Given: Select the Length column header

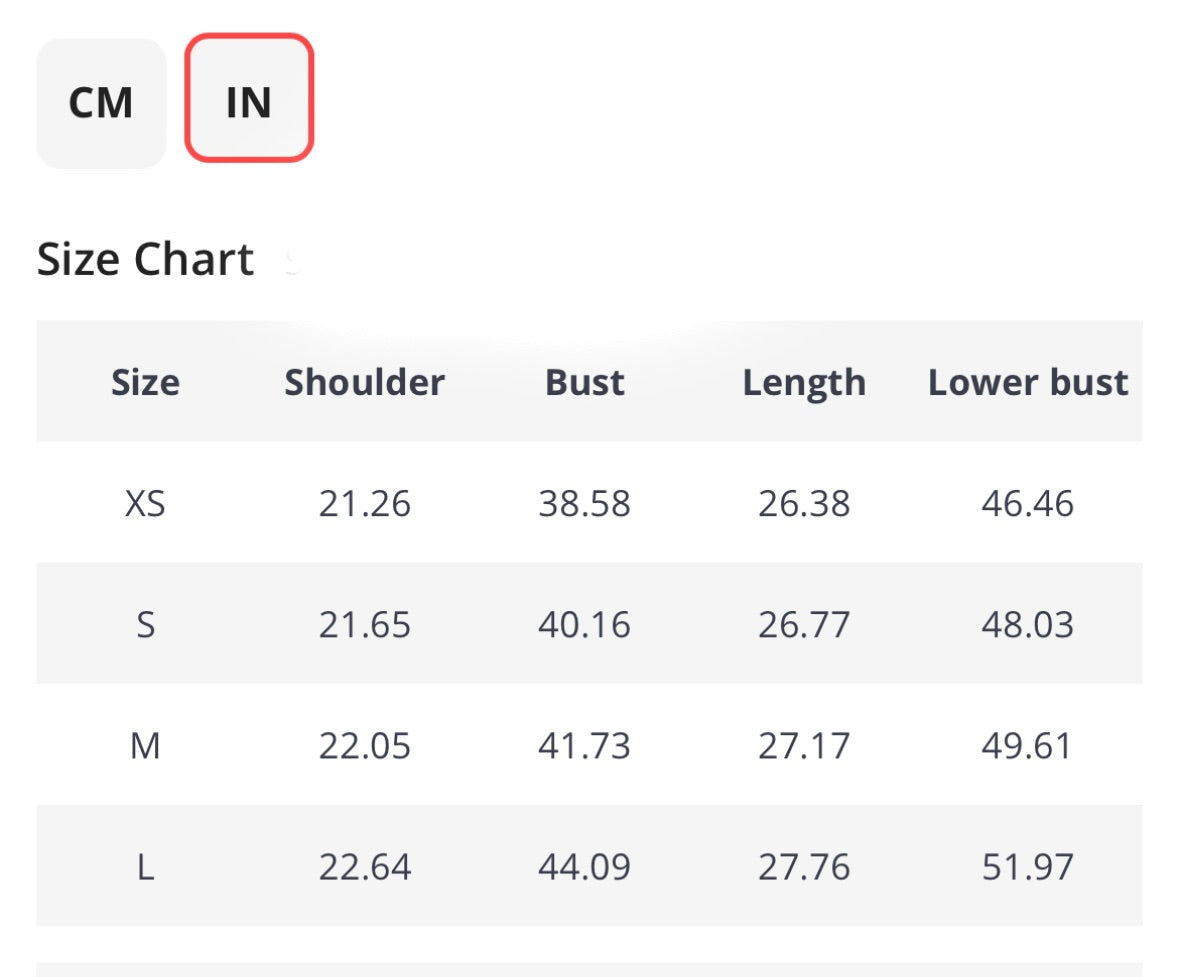Looking at the screenshot, I should tap(804, 382).
